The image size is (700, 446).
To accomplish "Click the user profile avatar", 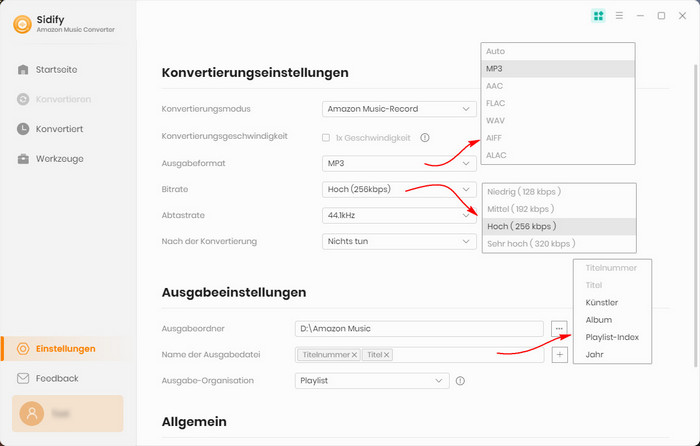I will (32, 413).
